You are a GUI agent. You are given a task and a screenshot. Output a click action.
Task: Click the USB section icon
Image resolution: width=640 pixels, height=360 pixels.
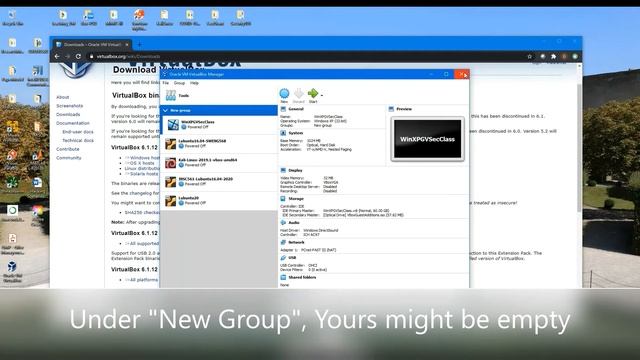tap(283, 258)
